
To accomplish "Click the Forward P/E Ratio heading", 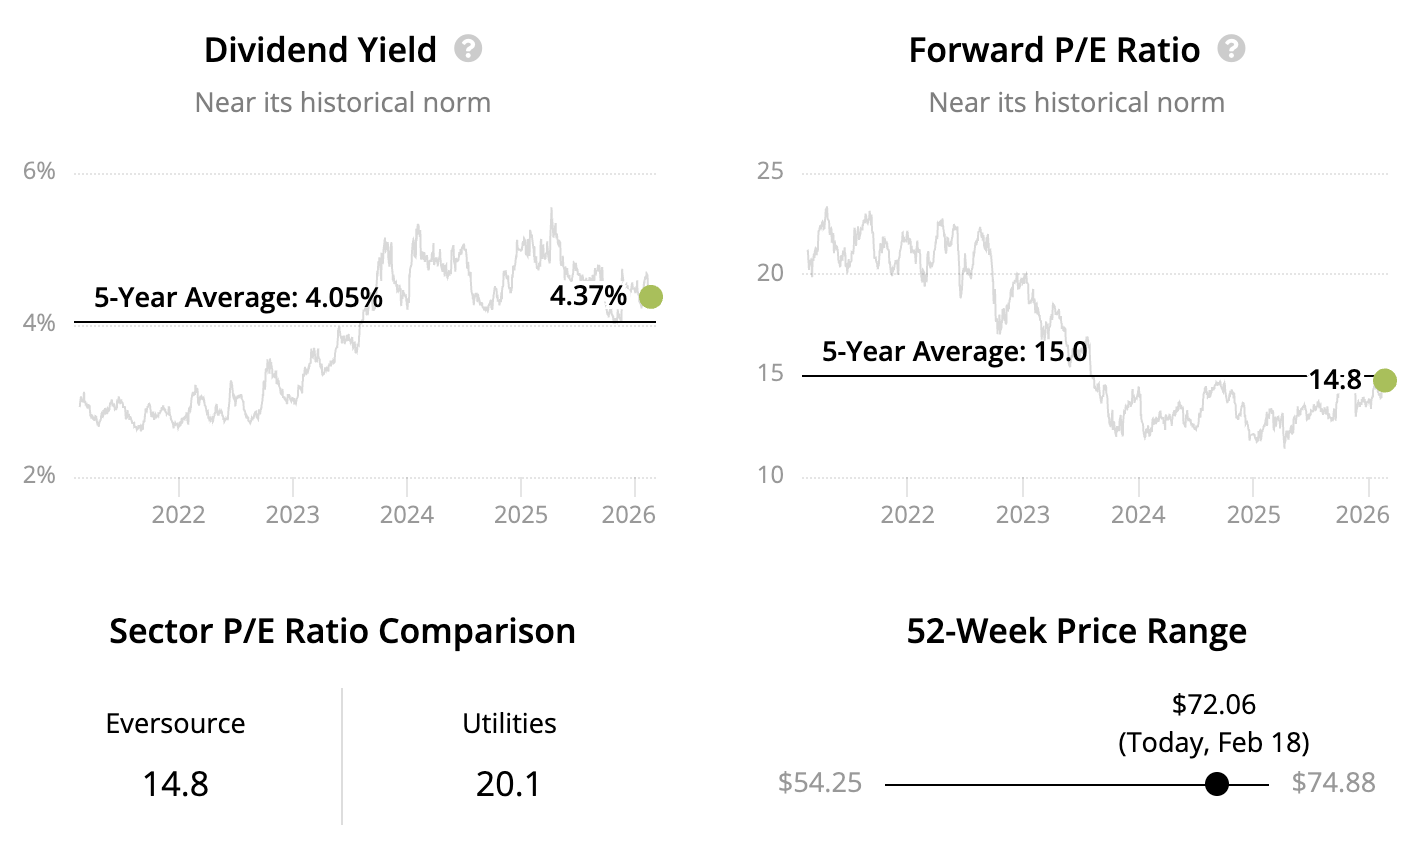I will pos(1054,50).
